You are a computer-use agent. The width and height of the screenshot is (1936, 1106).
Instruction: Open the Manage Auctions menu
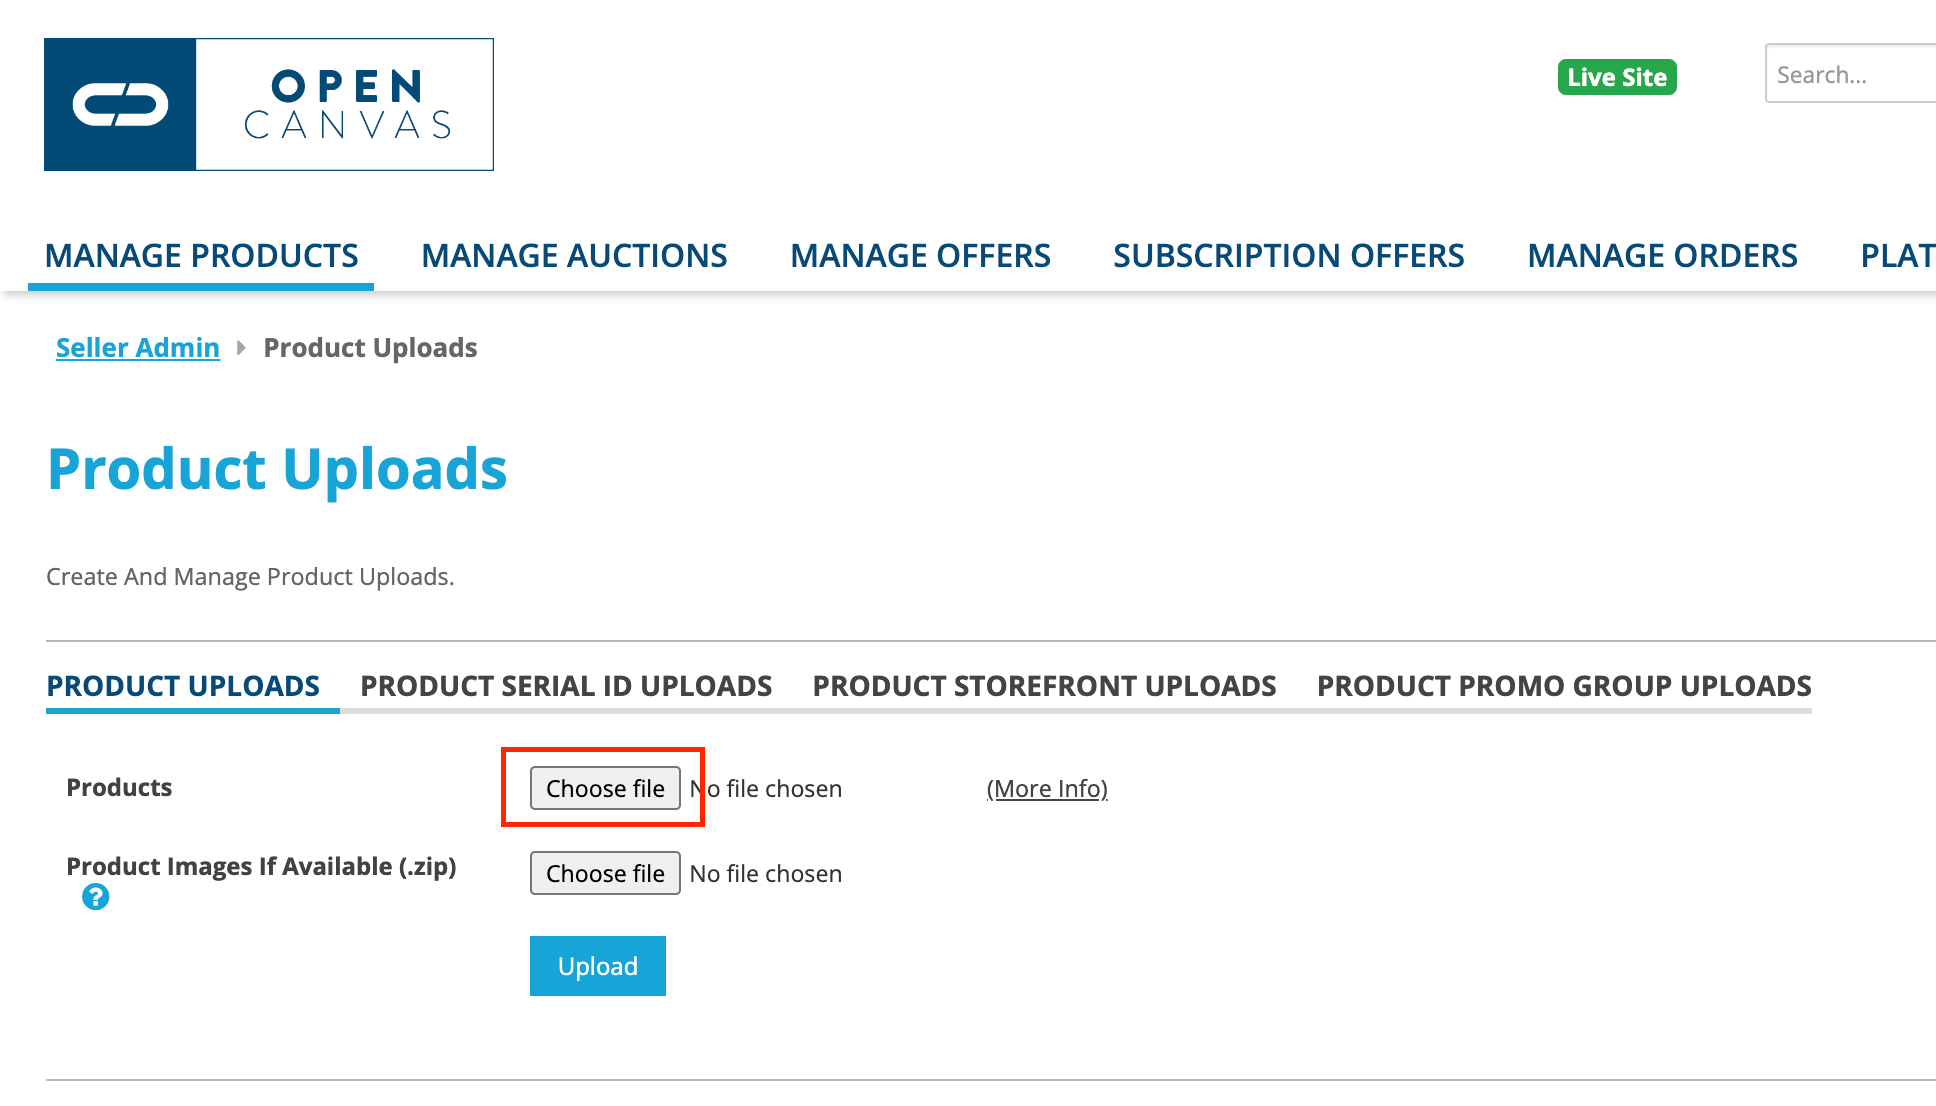(574, 256)
